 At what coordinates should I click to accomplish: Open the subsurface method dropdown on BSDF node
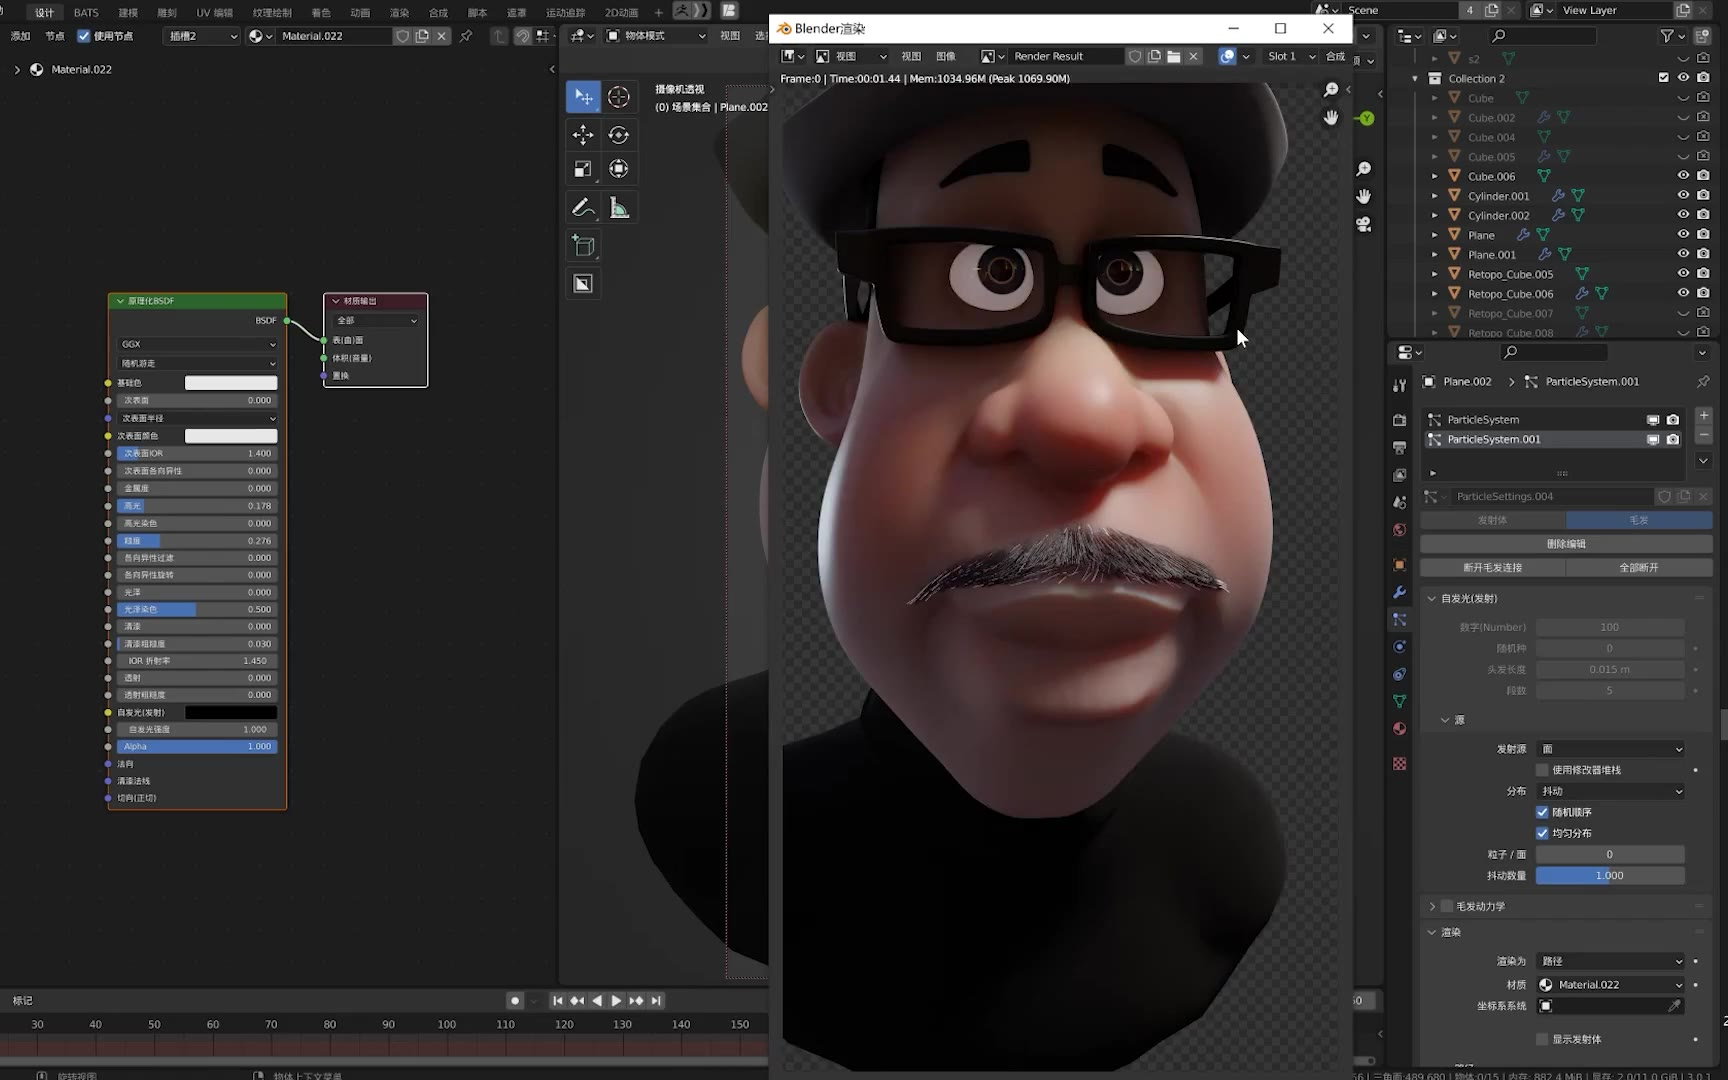coord(198,363)
